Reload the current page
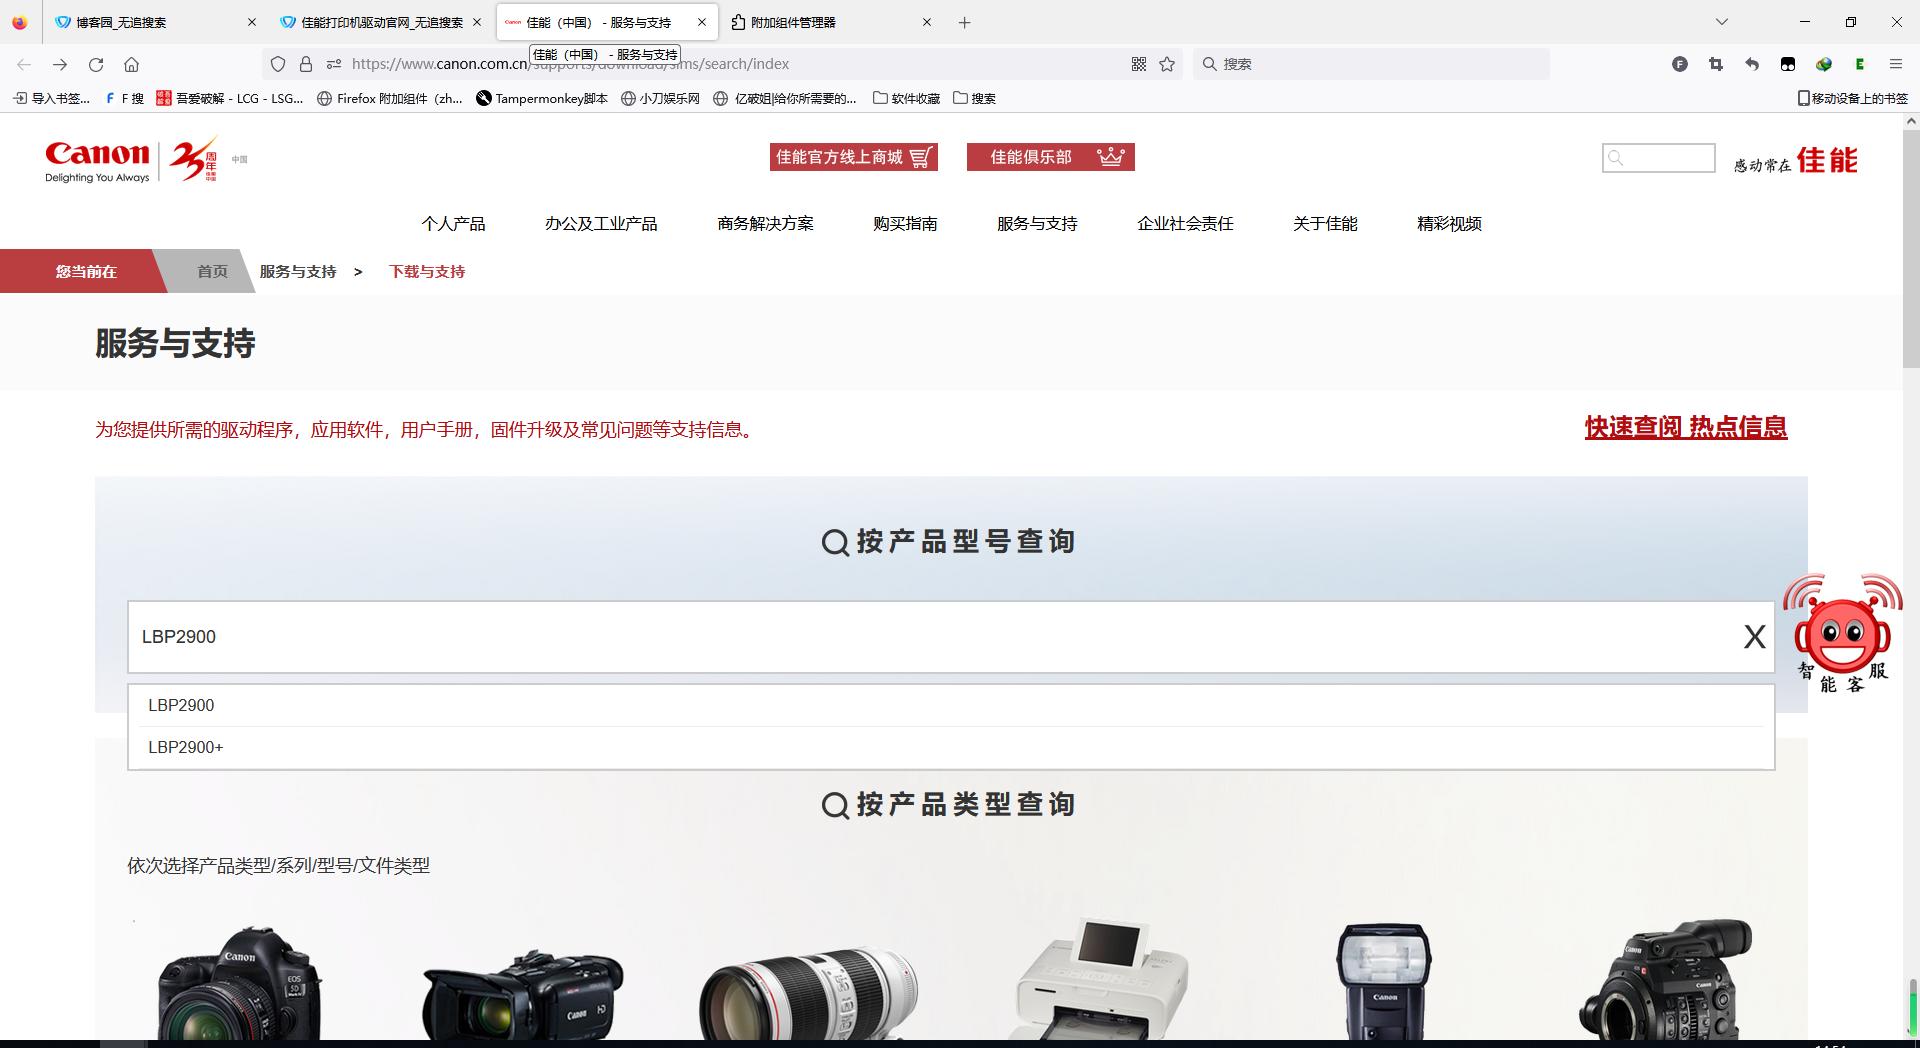Image resolution: width=1920 pixels, height=1048 pixels. point(96,64)
